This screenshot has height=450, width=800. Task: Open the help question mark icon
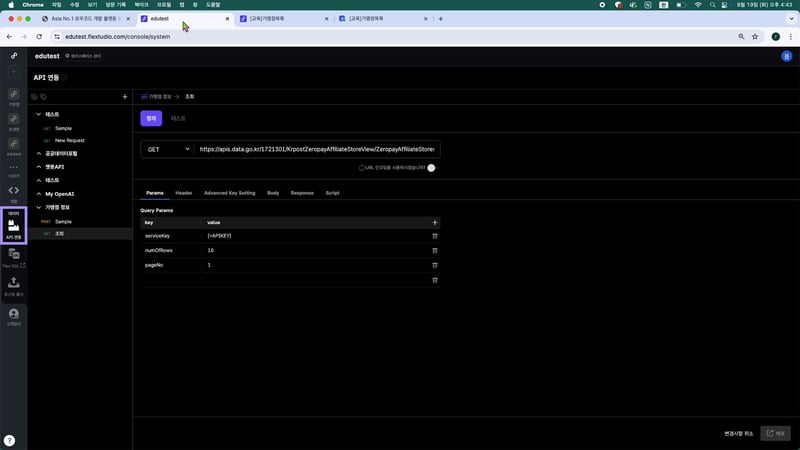tap(9, 440)
